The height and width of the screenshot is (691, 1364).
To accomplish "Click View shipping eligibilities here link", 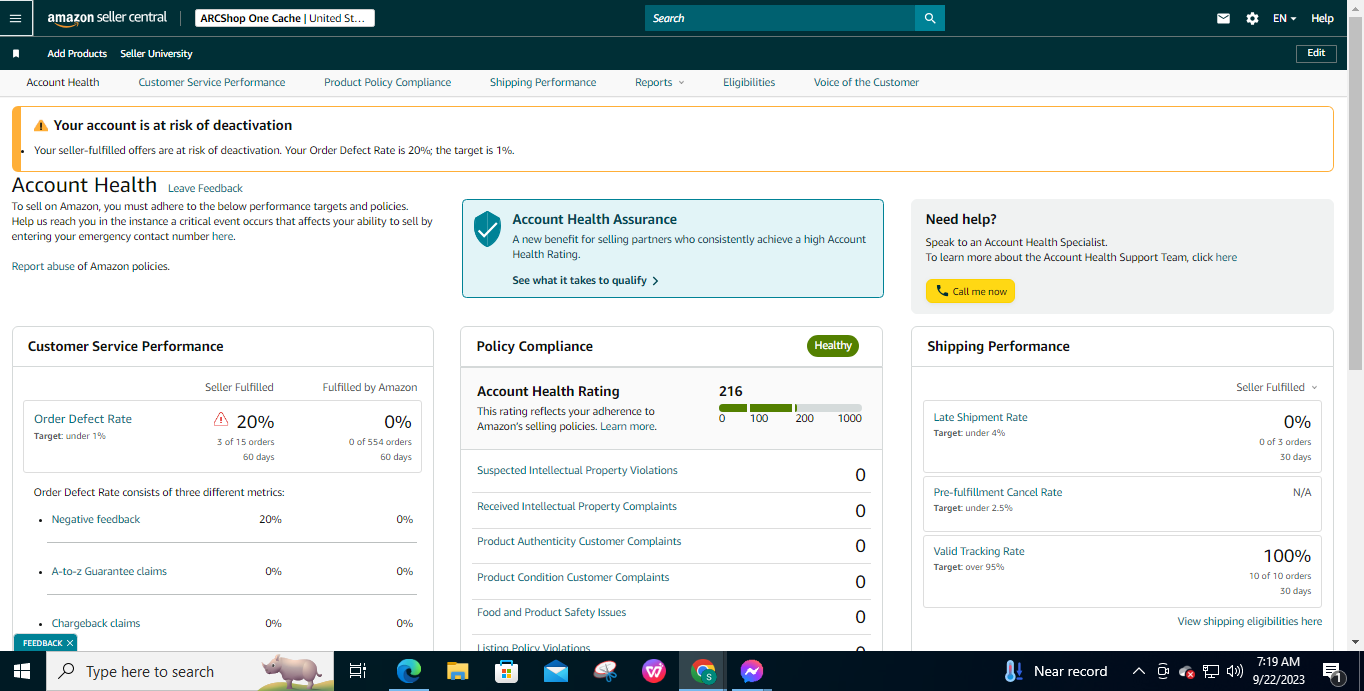I will (x=1250, y=621).
